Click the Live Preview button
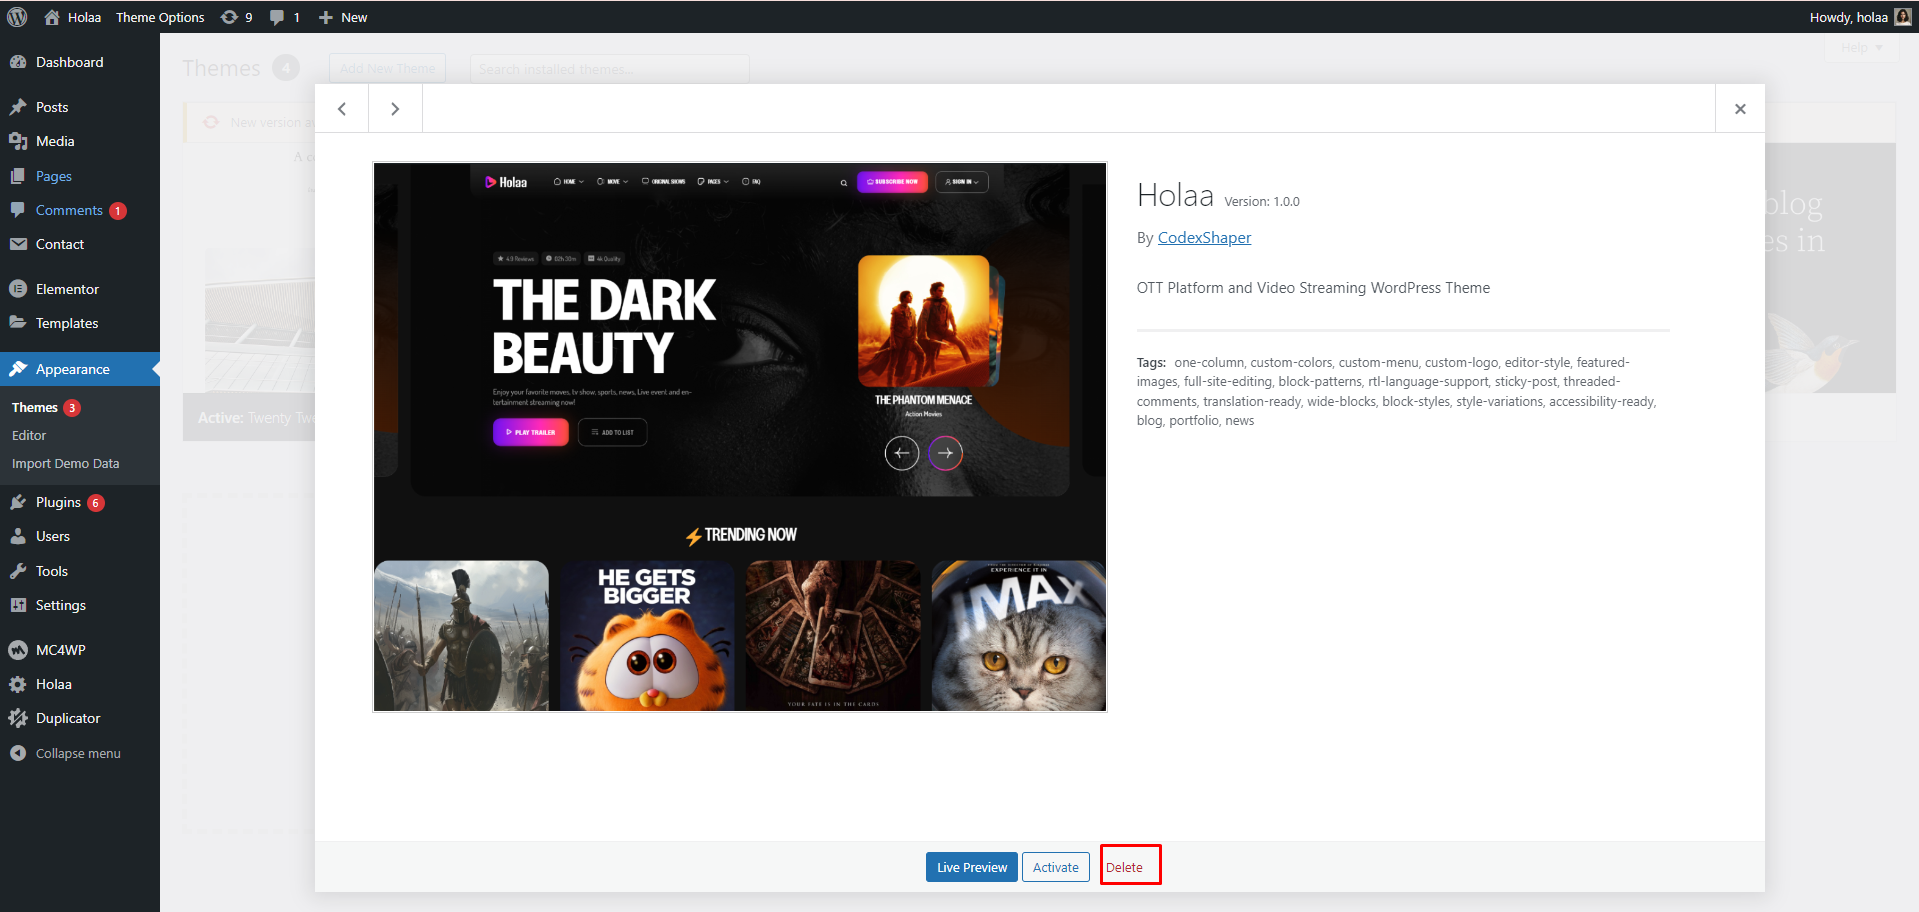Screen dimensions: 1919x912 tap(971, 867)
